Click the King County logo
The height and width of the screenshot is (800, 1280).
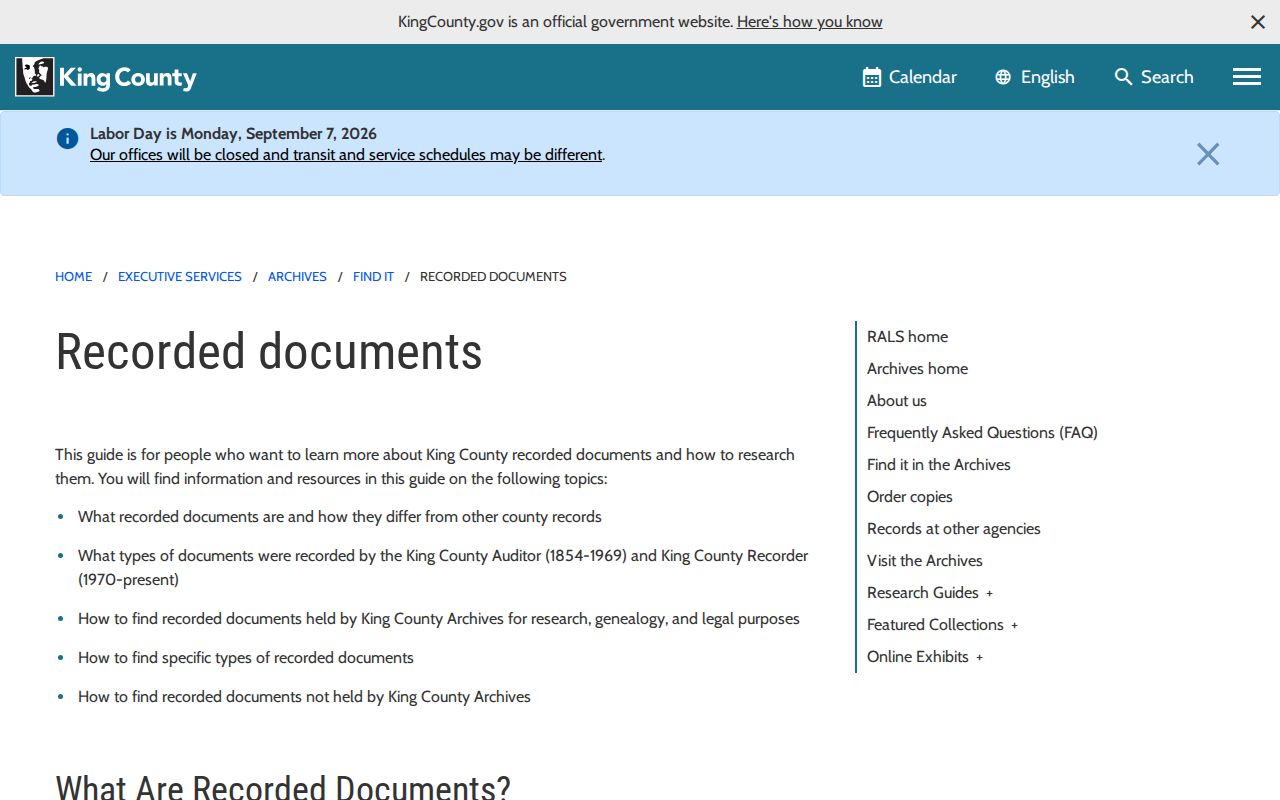click(x=106, y=77)
